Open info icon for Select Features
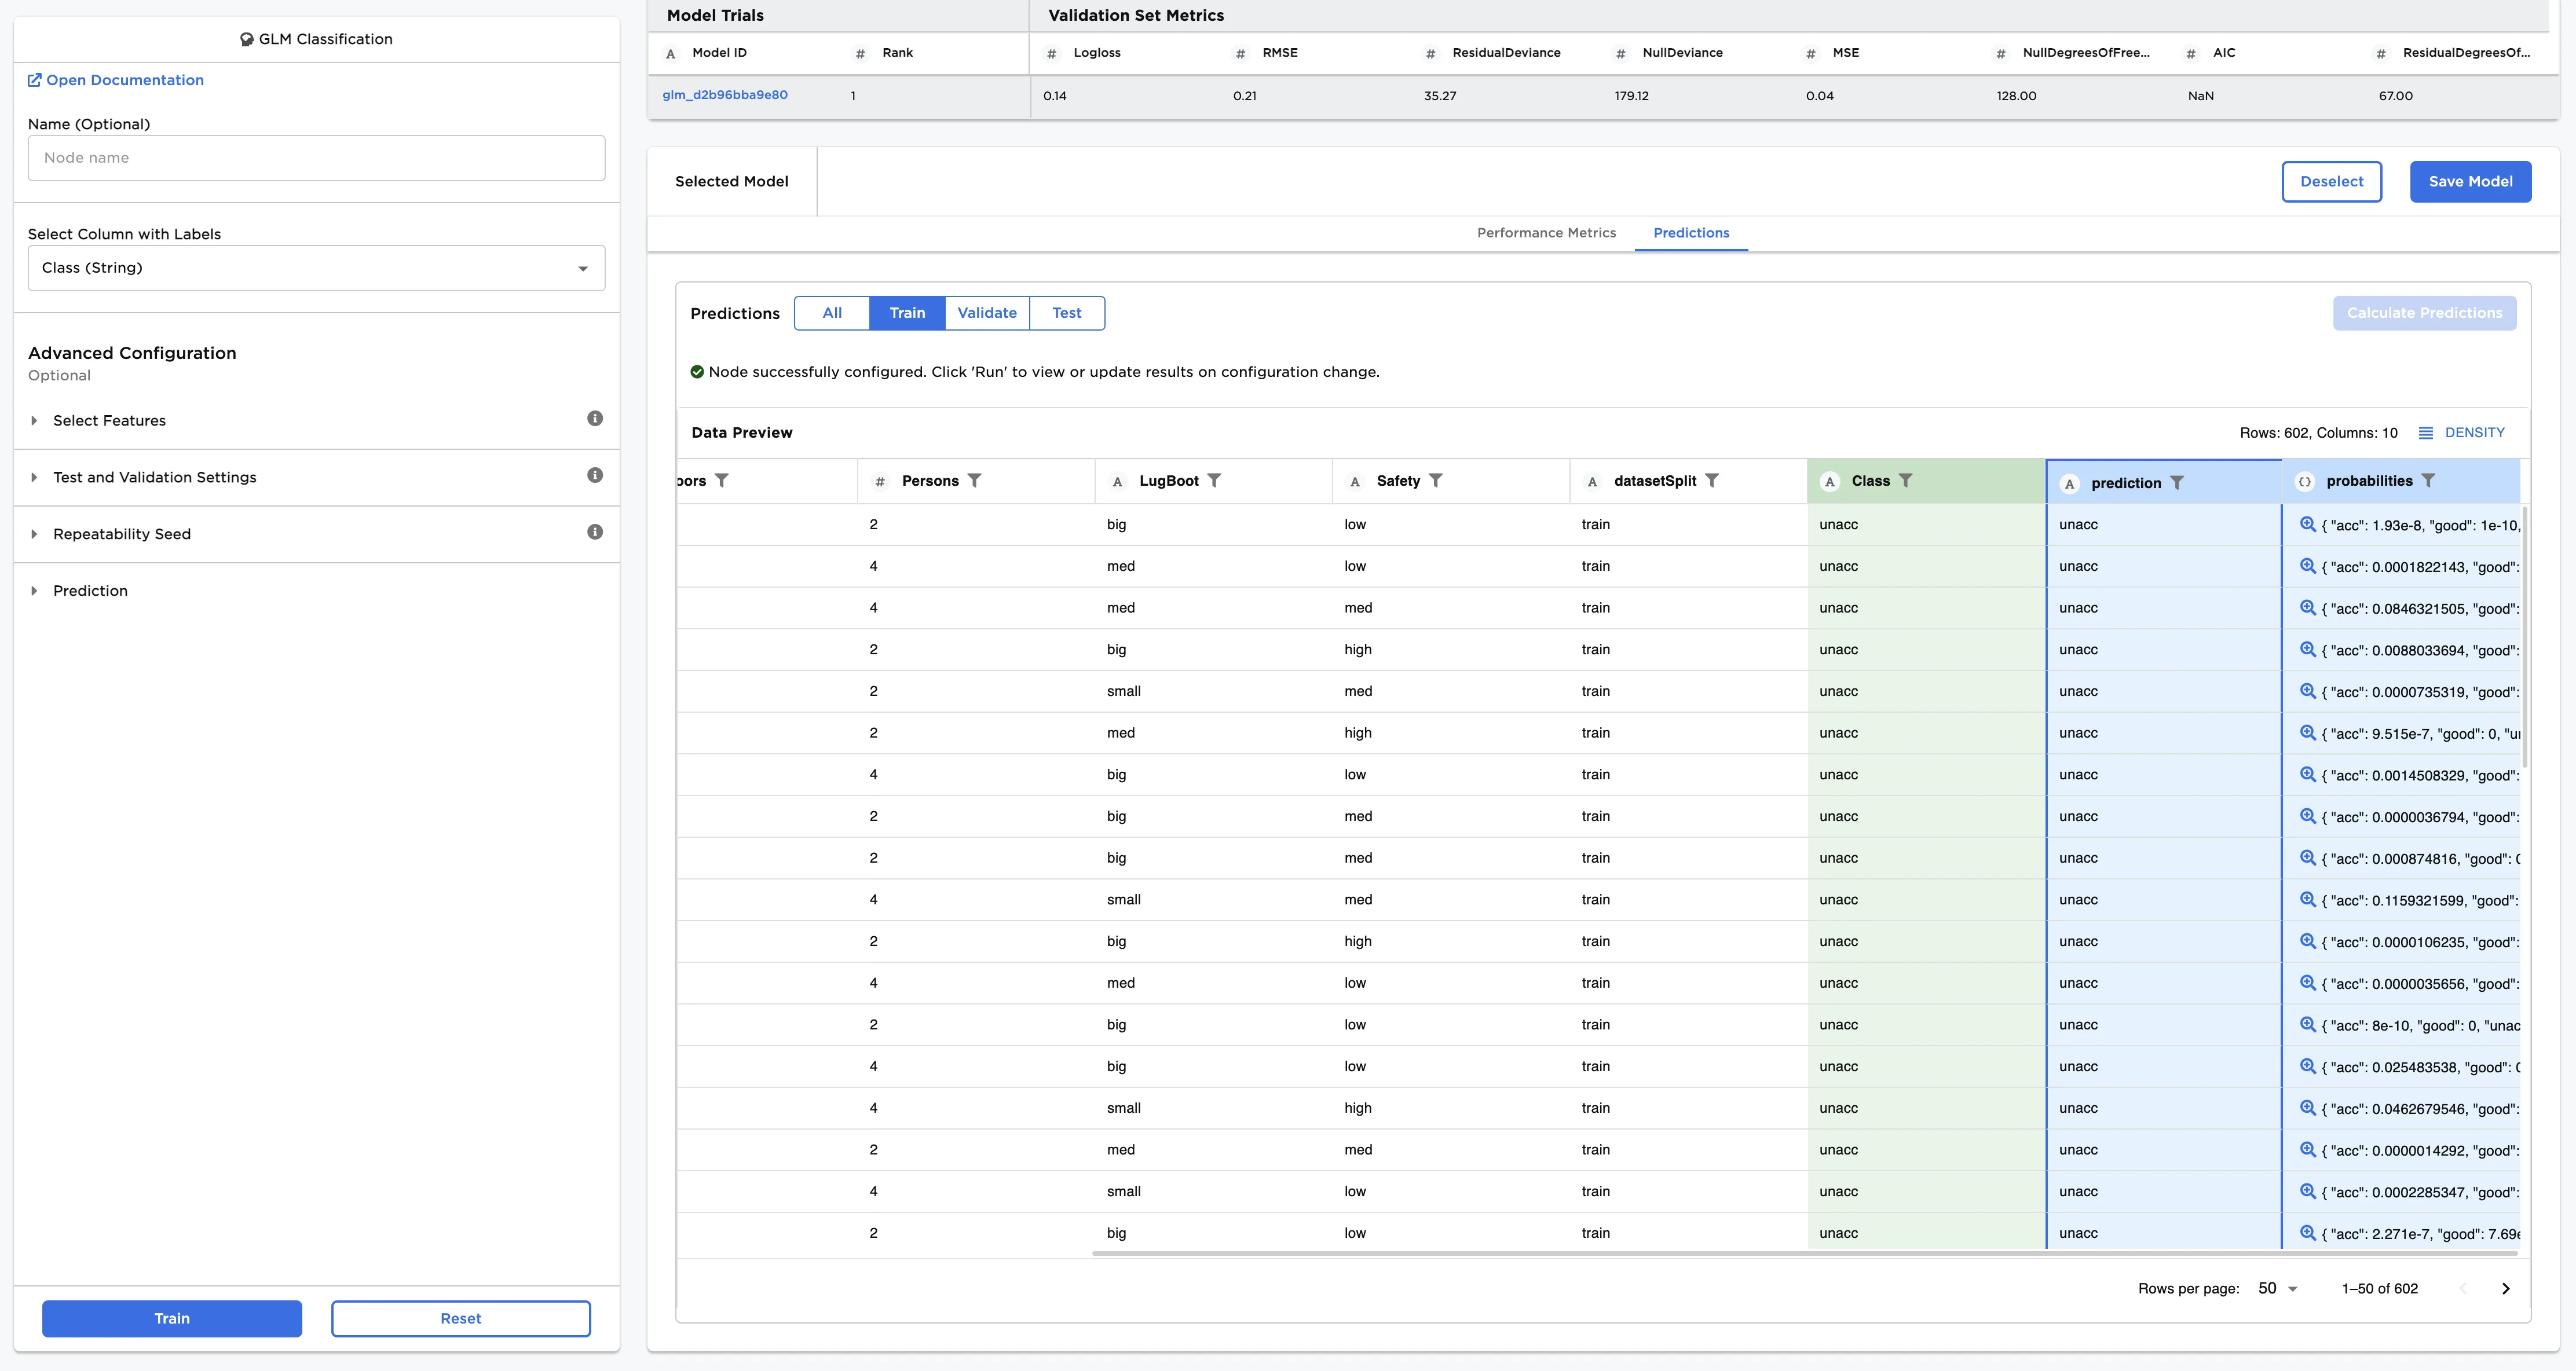This screenshot has width=2576, height=1371. pos(595,419)
